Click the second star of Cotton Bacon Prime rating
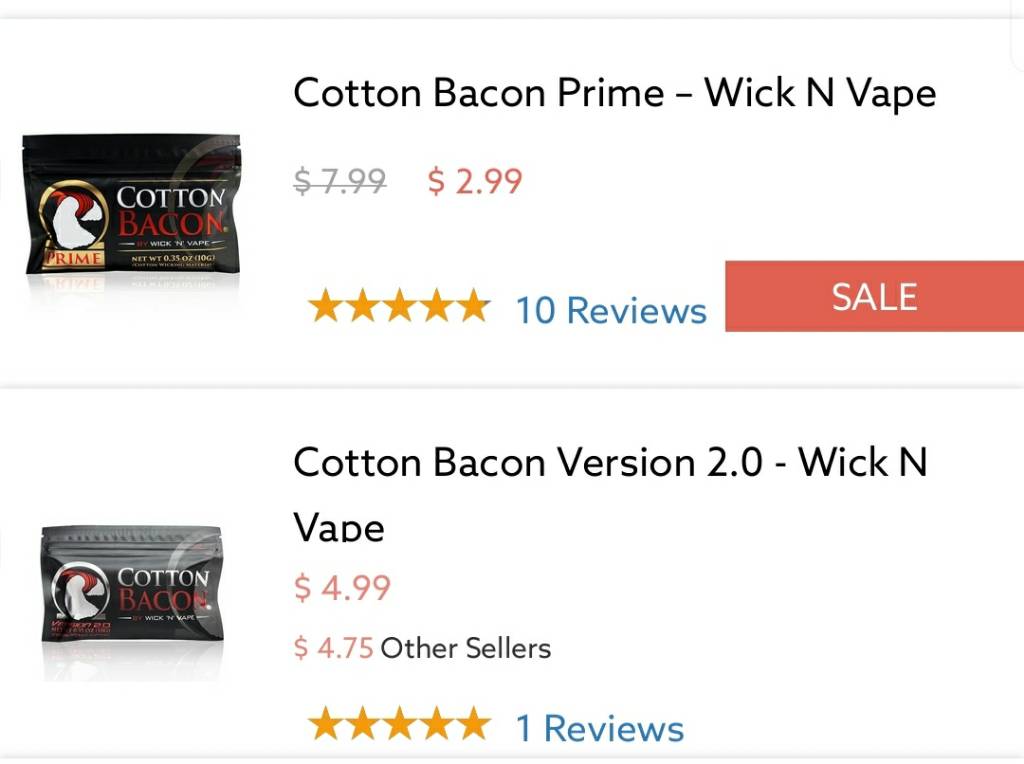 click(x=362, y=306)
